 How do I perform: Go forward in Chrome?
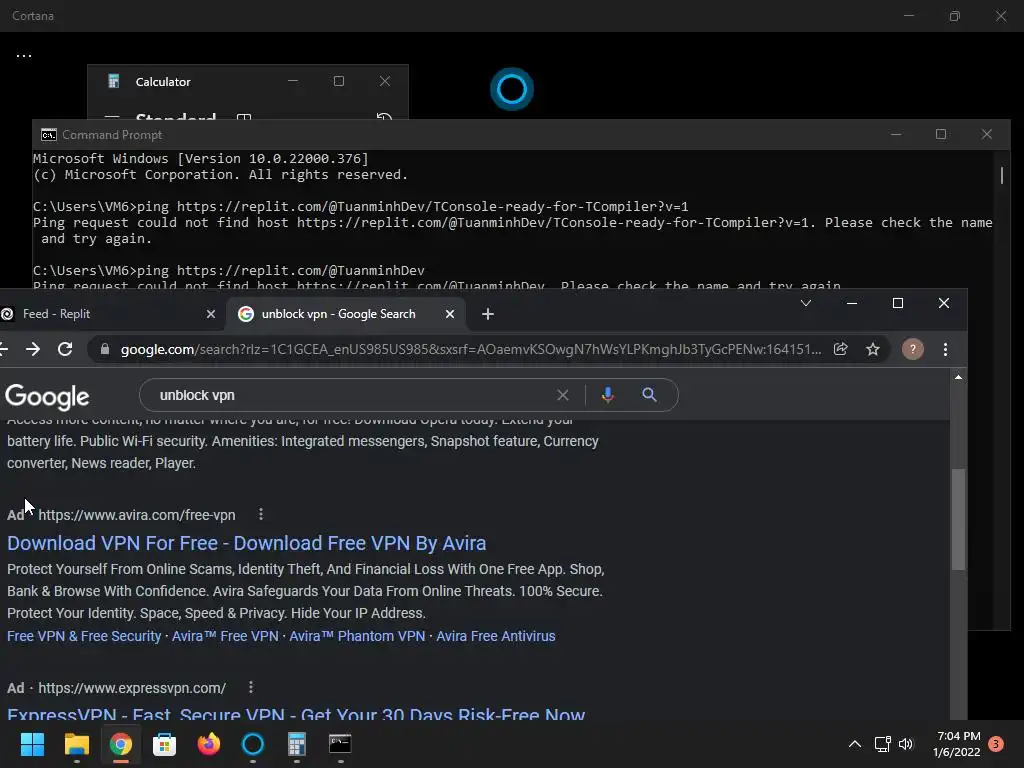coord(33,349)
